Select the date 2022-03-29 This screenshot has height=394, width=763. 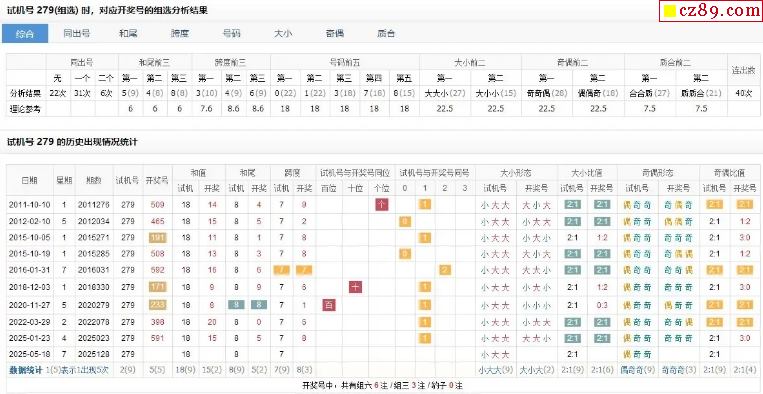tap(29, 322)
